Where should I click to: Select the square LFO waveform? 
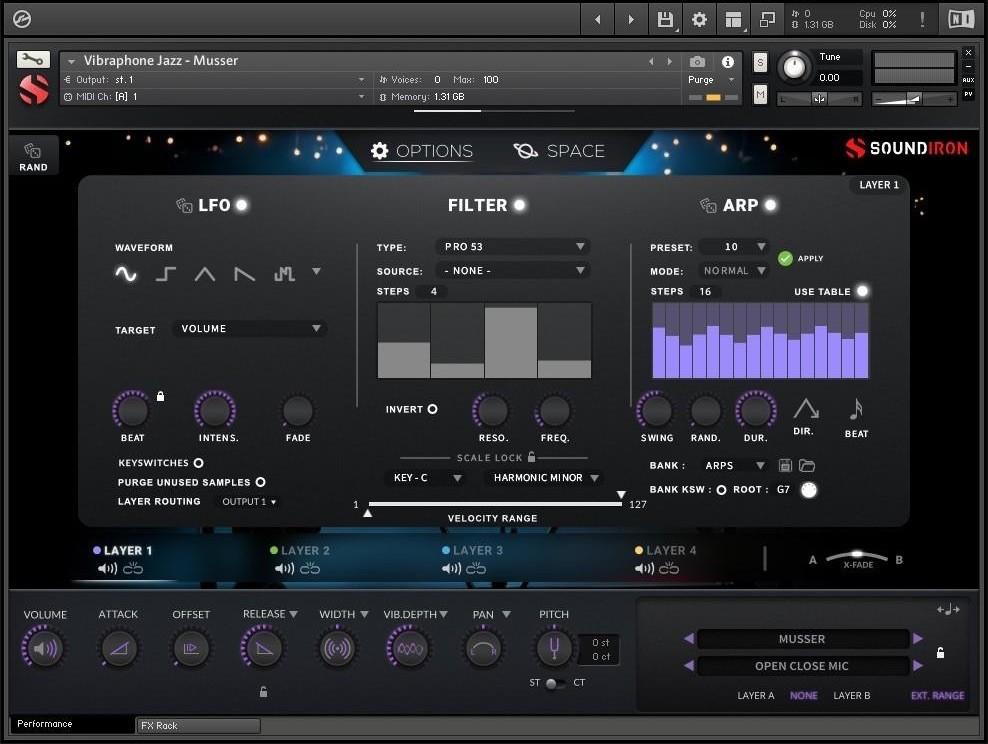pyautogui.click(x=165, y=272)
